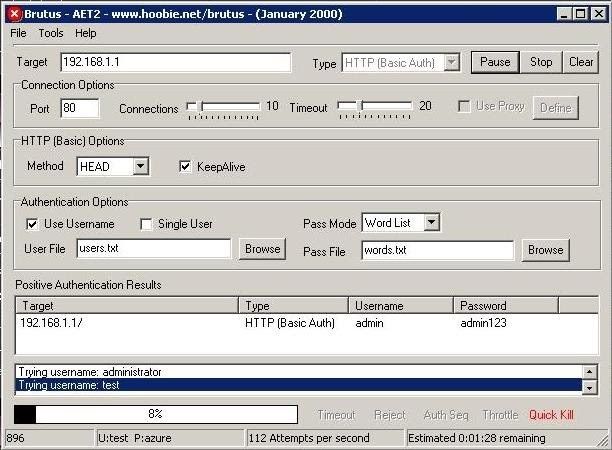Select the 192.168.1.1/ result row

(307, 323)
